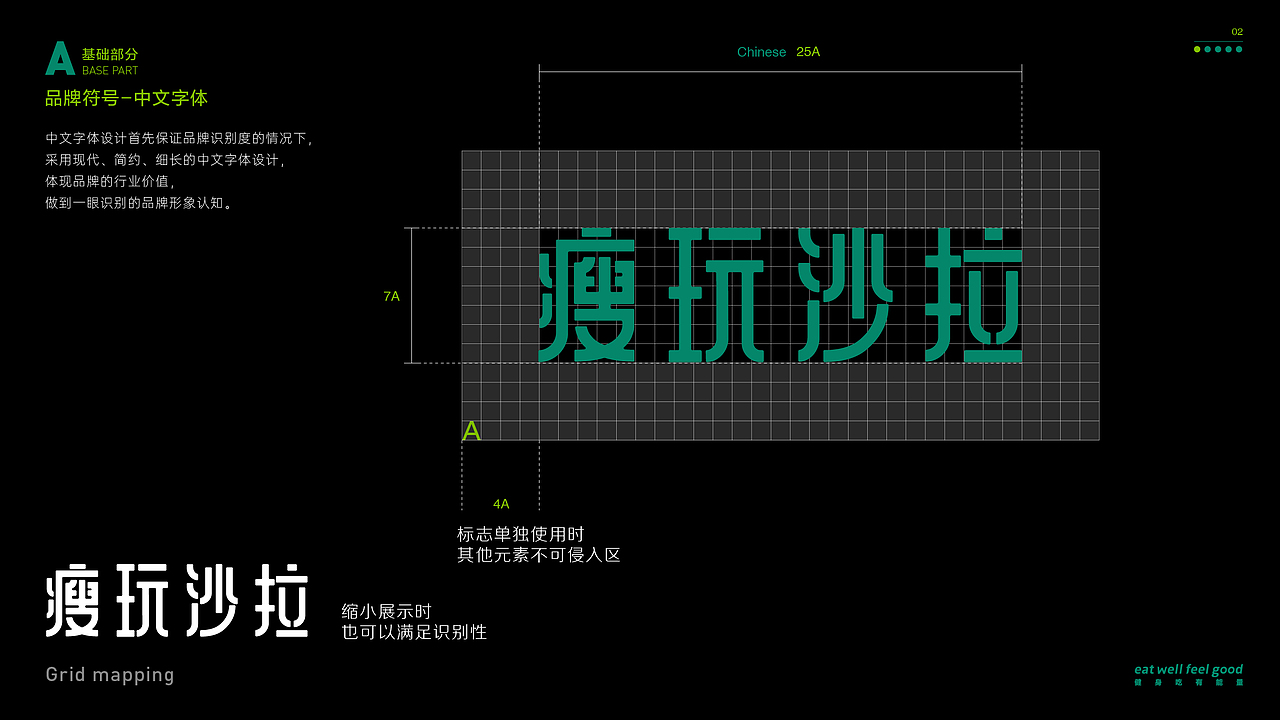Click the BASE PART label
The height and width of the screenshot is (720, 1280).
click(110, 71)
